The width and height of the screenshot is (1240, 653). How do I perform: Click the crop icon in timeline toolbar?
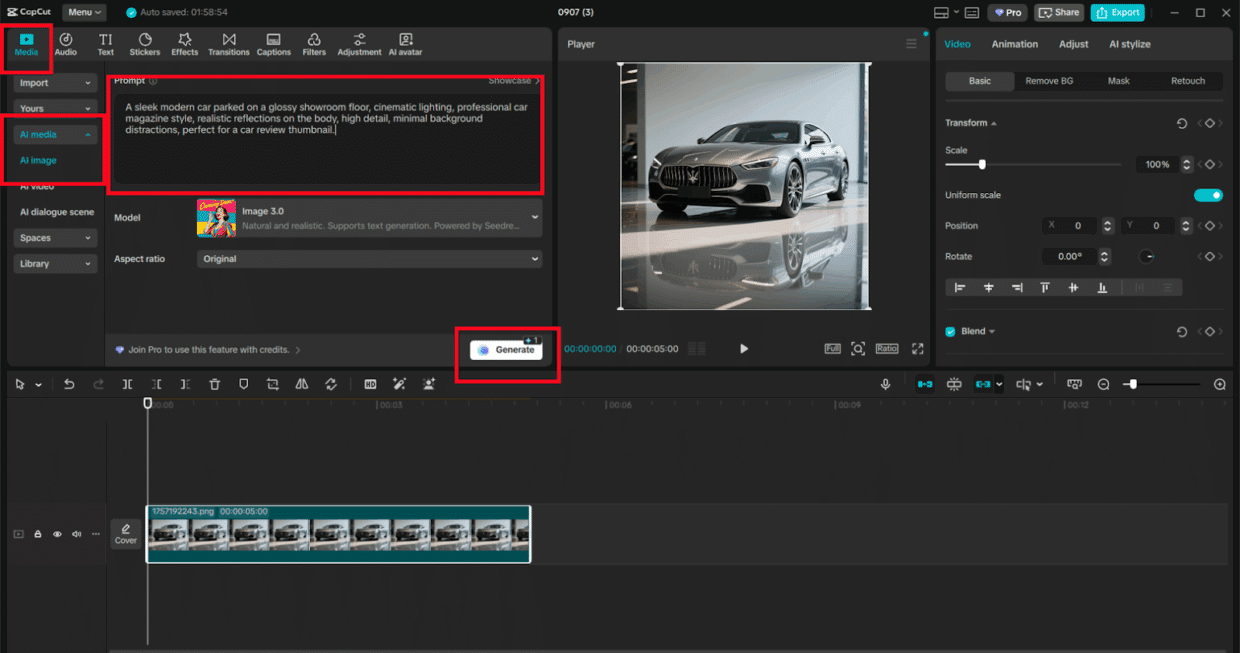pos(272,384)
